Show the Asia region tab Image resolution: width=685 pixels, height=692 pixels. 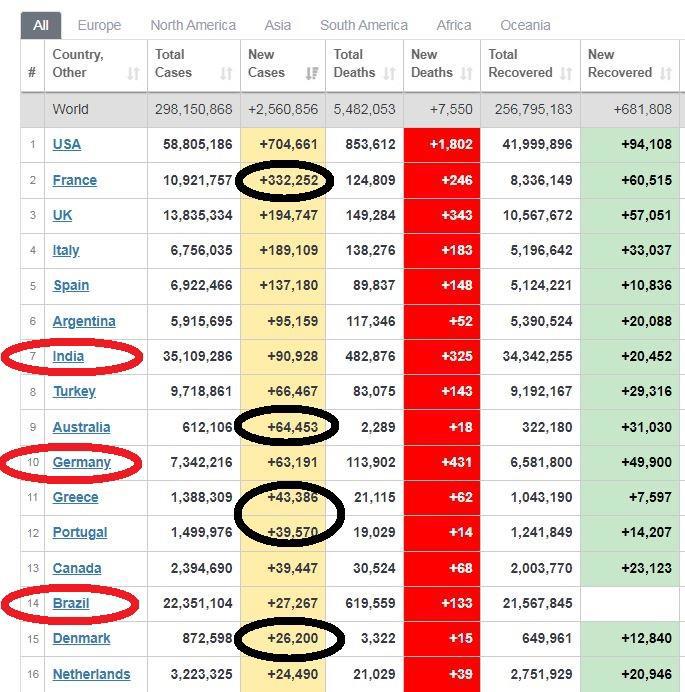point(278,25)
